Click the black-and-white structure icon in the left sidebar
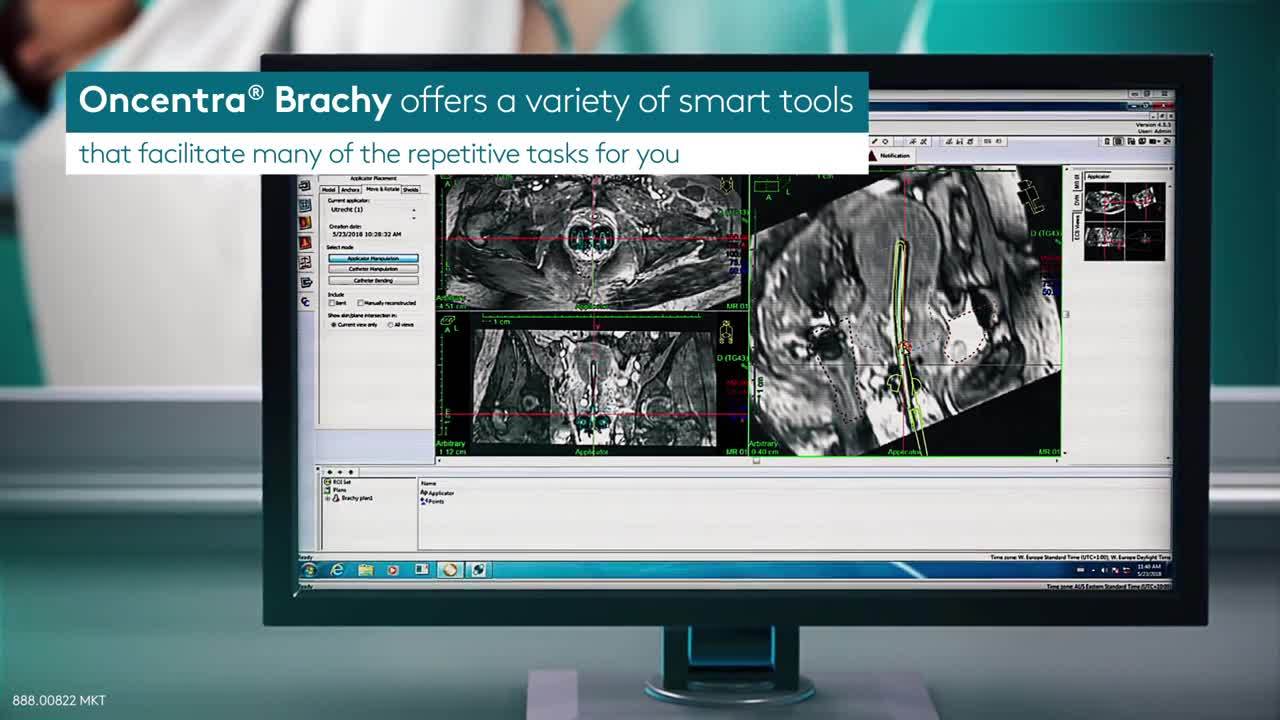Viewport: 1280px width, 720px height. point(305,262)
